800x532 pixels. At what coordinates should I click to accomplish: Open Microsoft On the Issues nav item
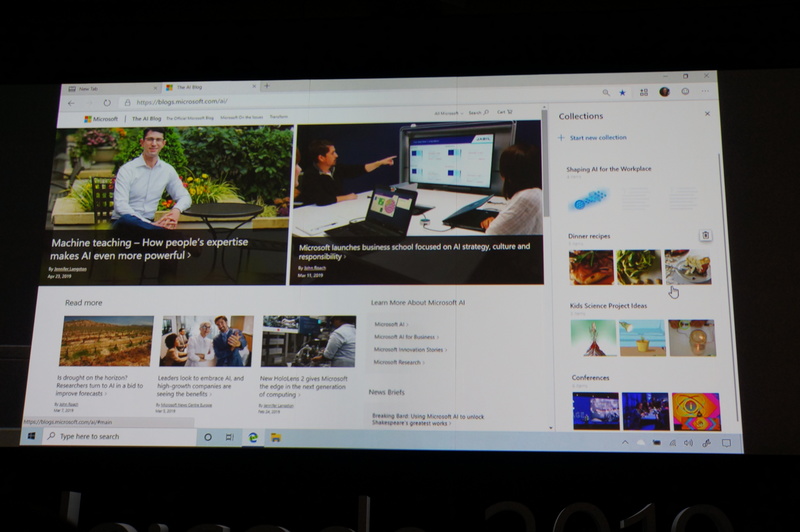pos(242,117)
